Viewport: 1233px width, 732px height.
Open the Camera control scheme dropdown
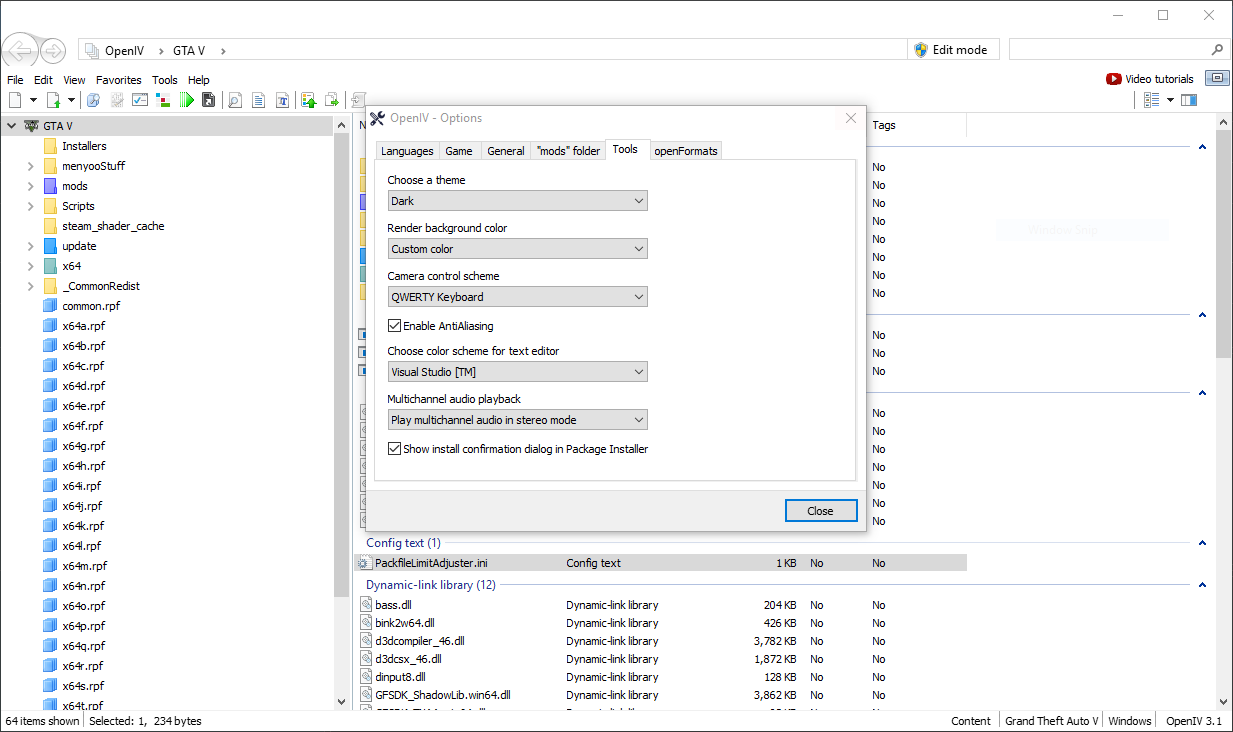(x=517, y=297)
